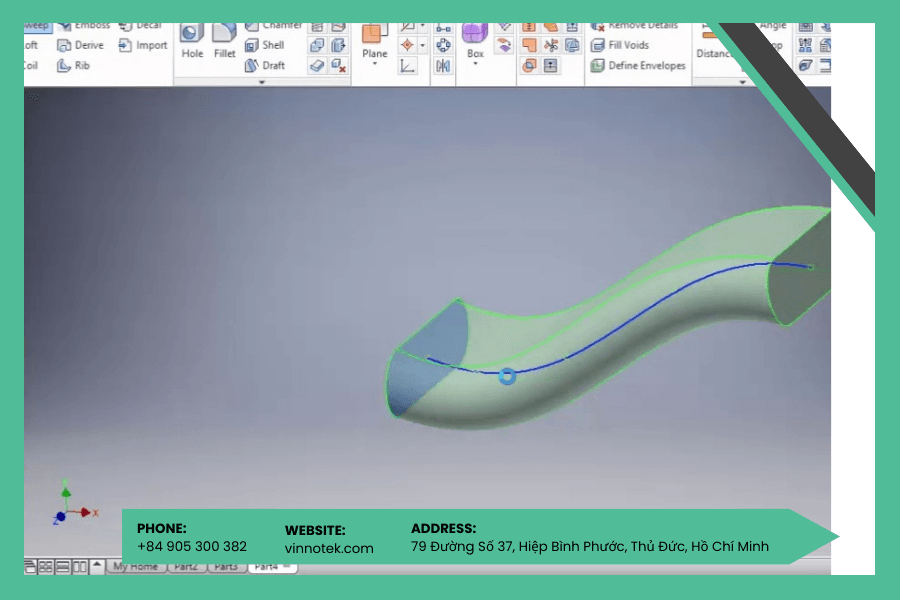Select the Fill Voids command
Viewport: 900px width, 600px height.
(x=620, y=45)
